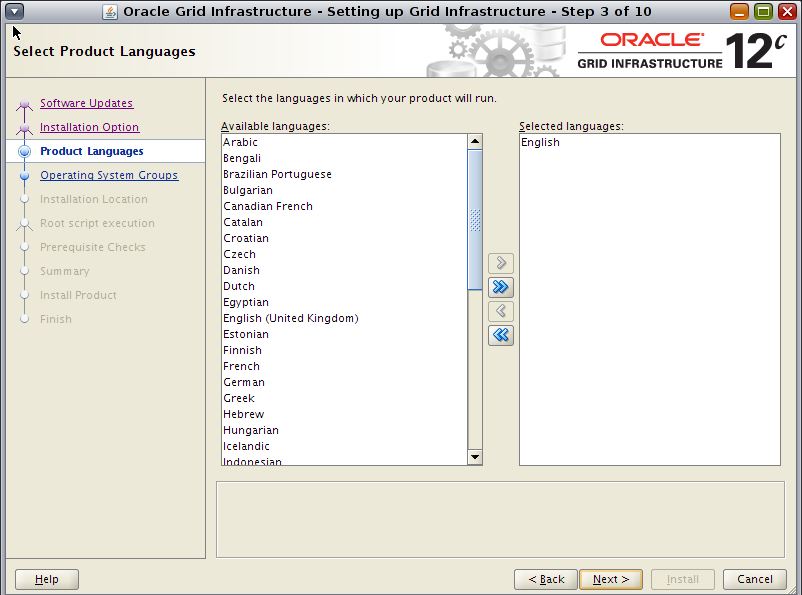Click the Product Languages step bullet icon
The width and height of the screenshot is (802, 595).
point(24,151)
